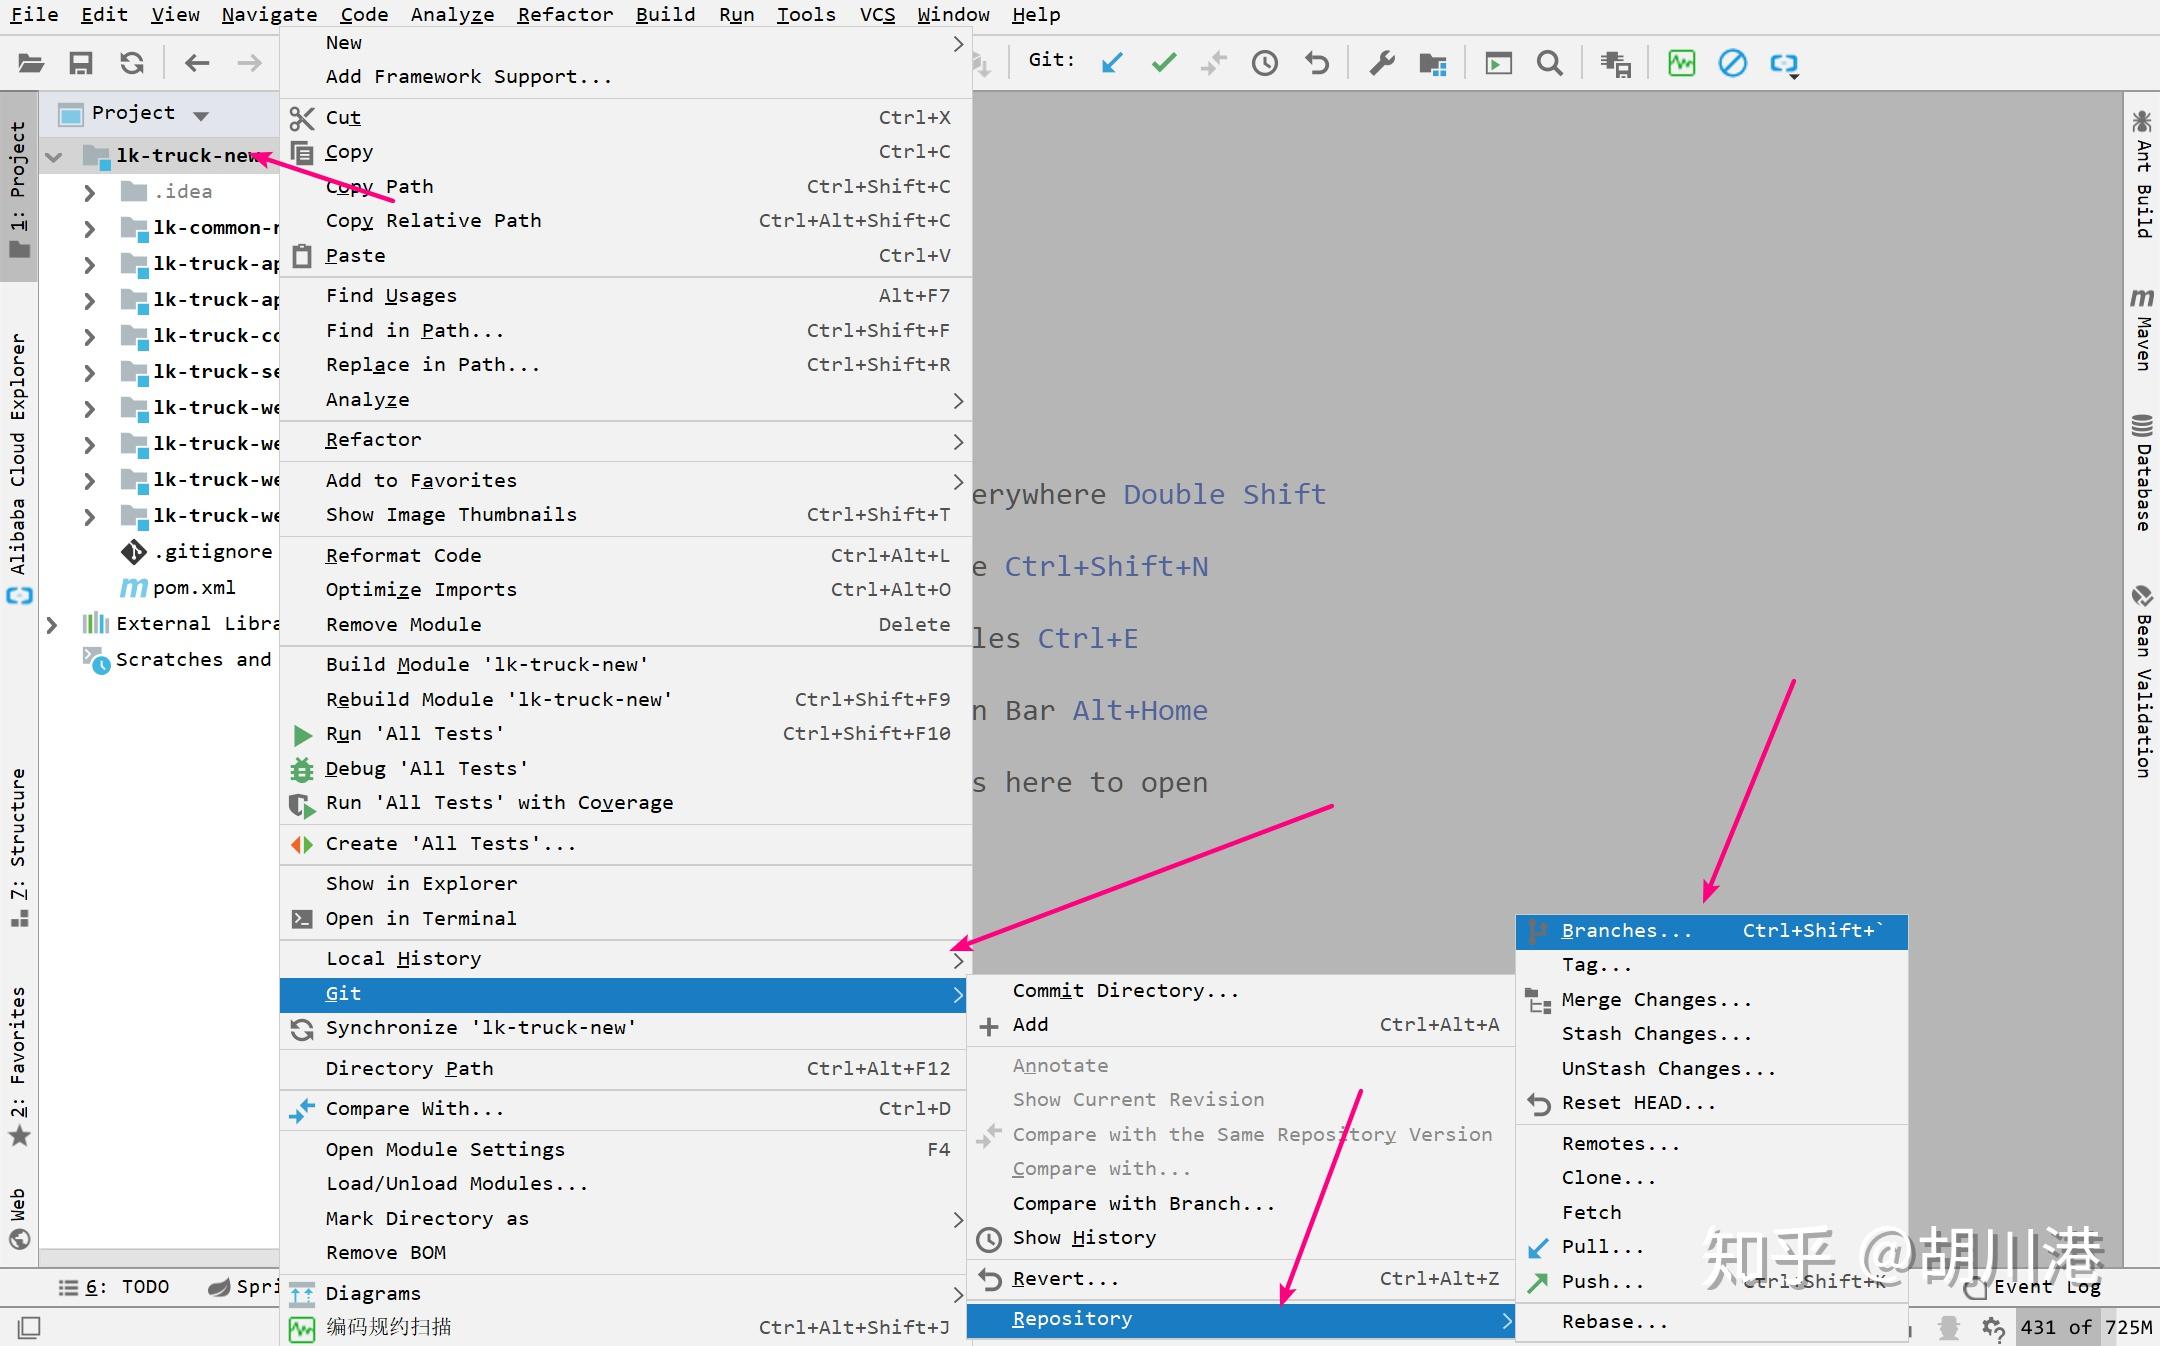Click the Git commit checkmark icon

click(x=1163, y=63)
